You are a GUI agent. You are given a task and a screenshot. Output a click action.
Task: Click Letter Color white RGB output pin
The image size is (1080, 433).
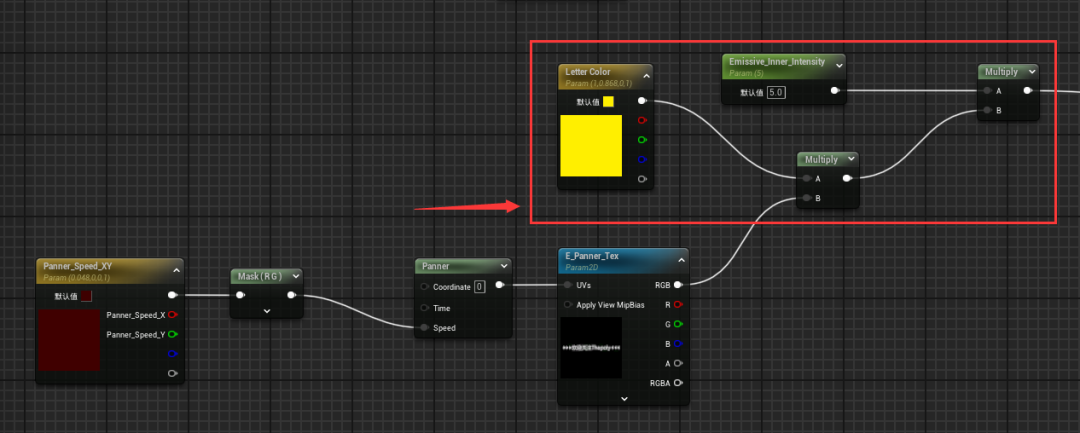pyautogui.click(x=642, y=101)
